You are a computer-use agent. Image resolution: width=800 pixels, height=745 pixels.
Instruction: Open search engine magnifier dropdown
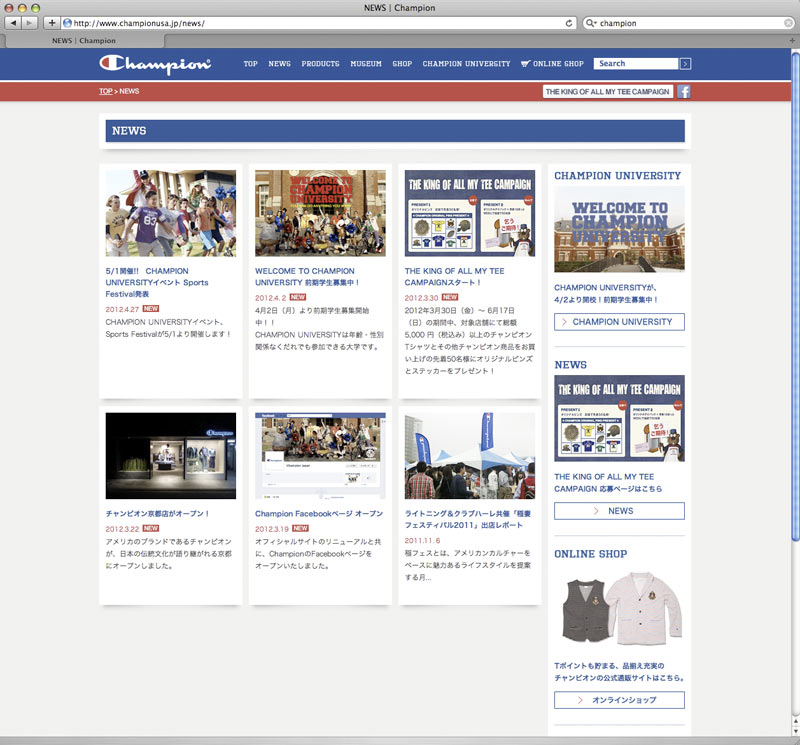point(590,22)
